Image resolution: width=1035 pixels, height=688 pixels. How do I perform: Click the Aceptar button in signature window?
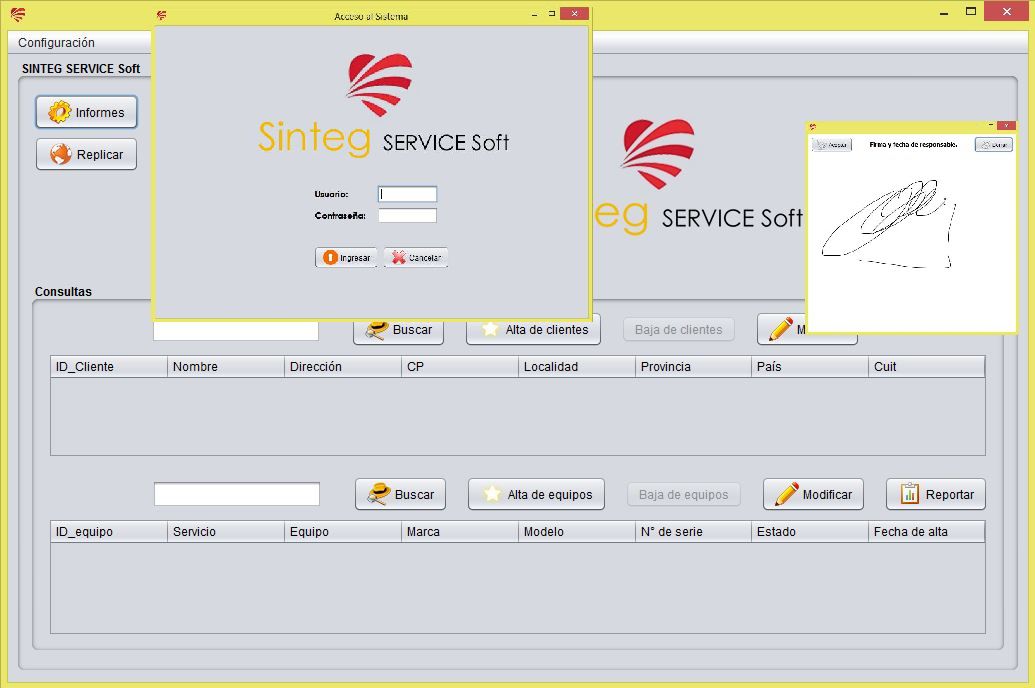[x=832, y=145]
